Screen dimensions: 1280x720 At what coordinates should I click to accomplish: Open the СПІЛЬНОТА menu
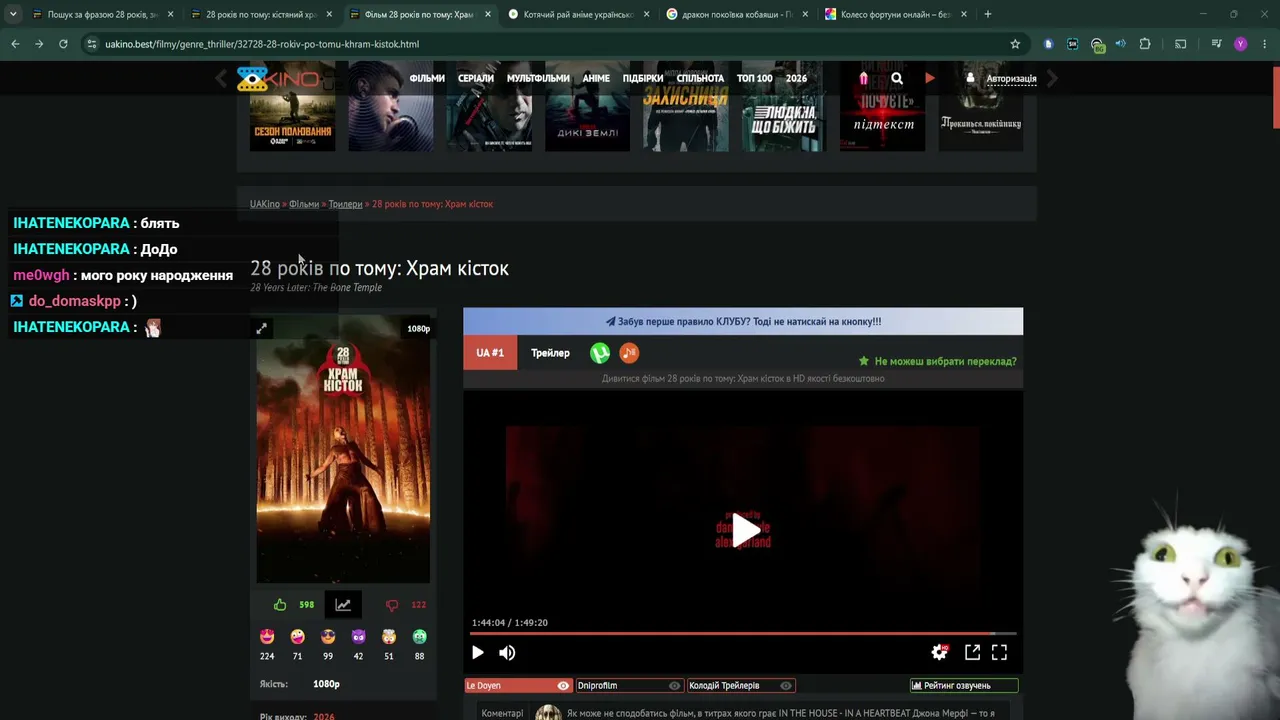pyautogui.click(x=700, y=78)
